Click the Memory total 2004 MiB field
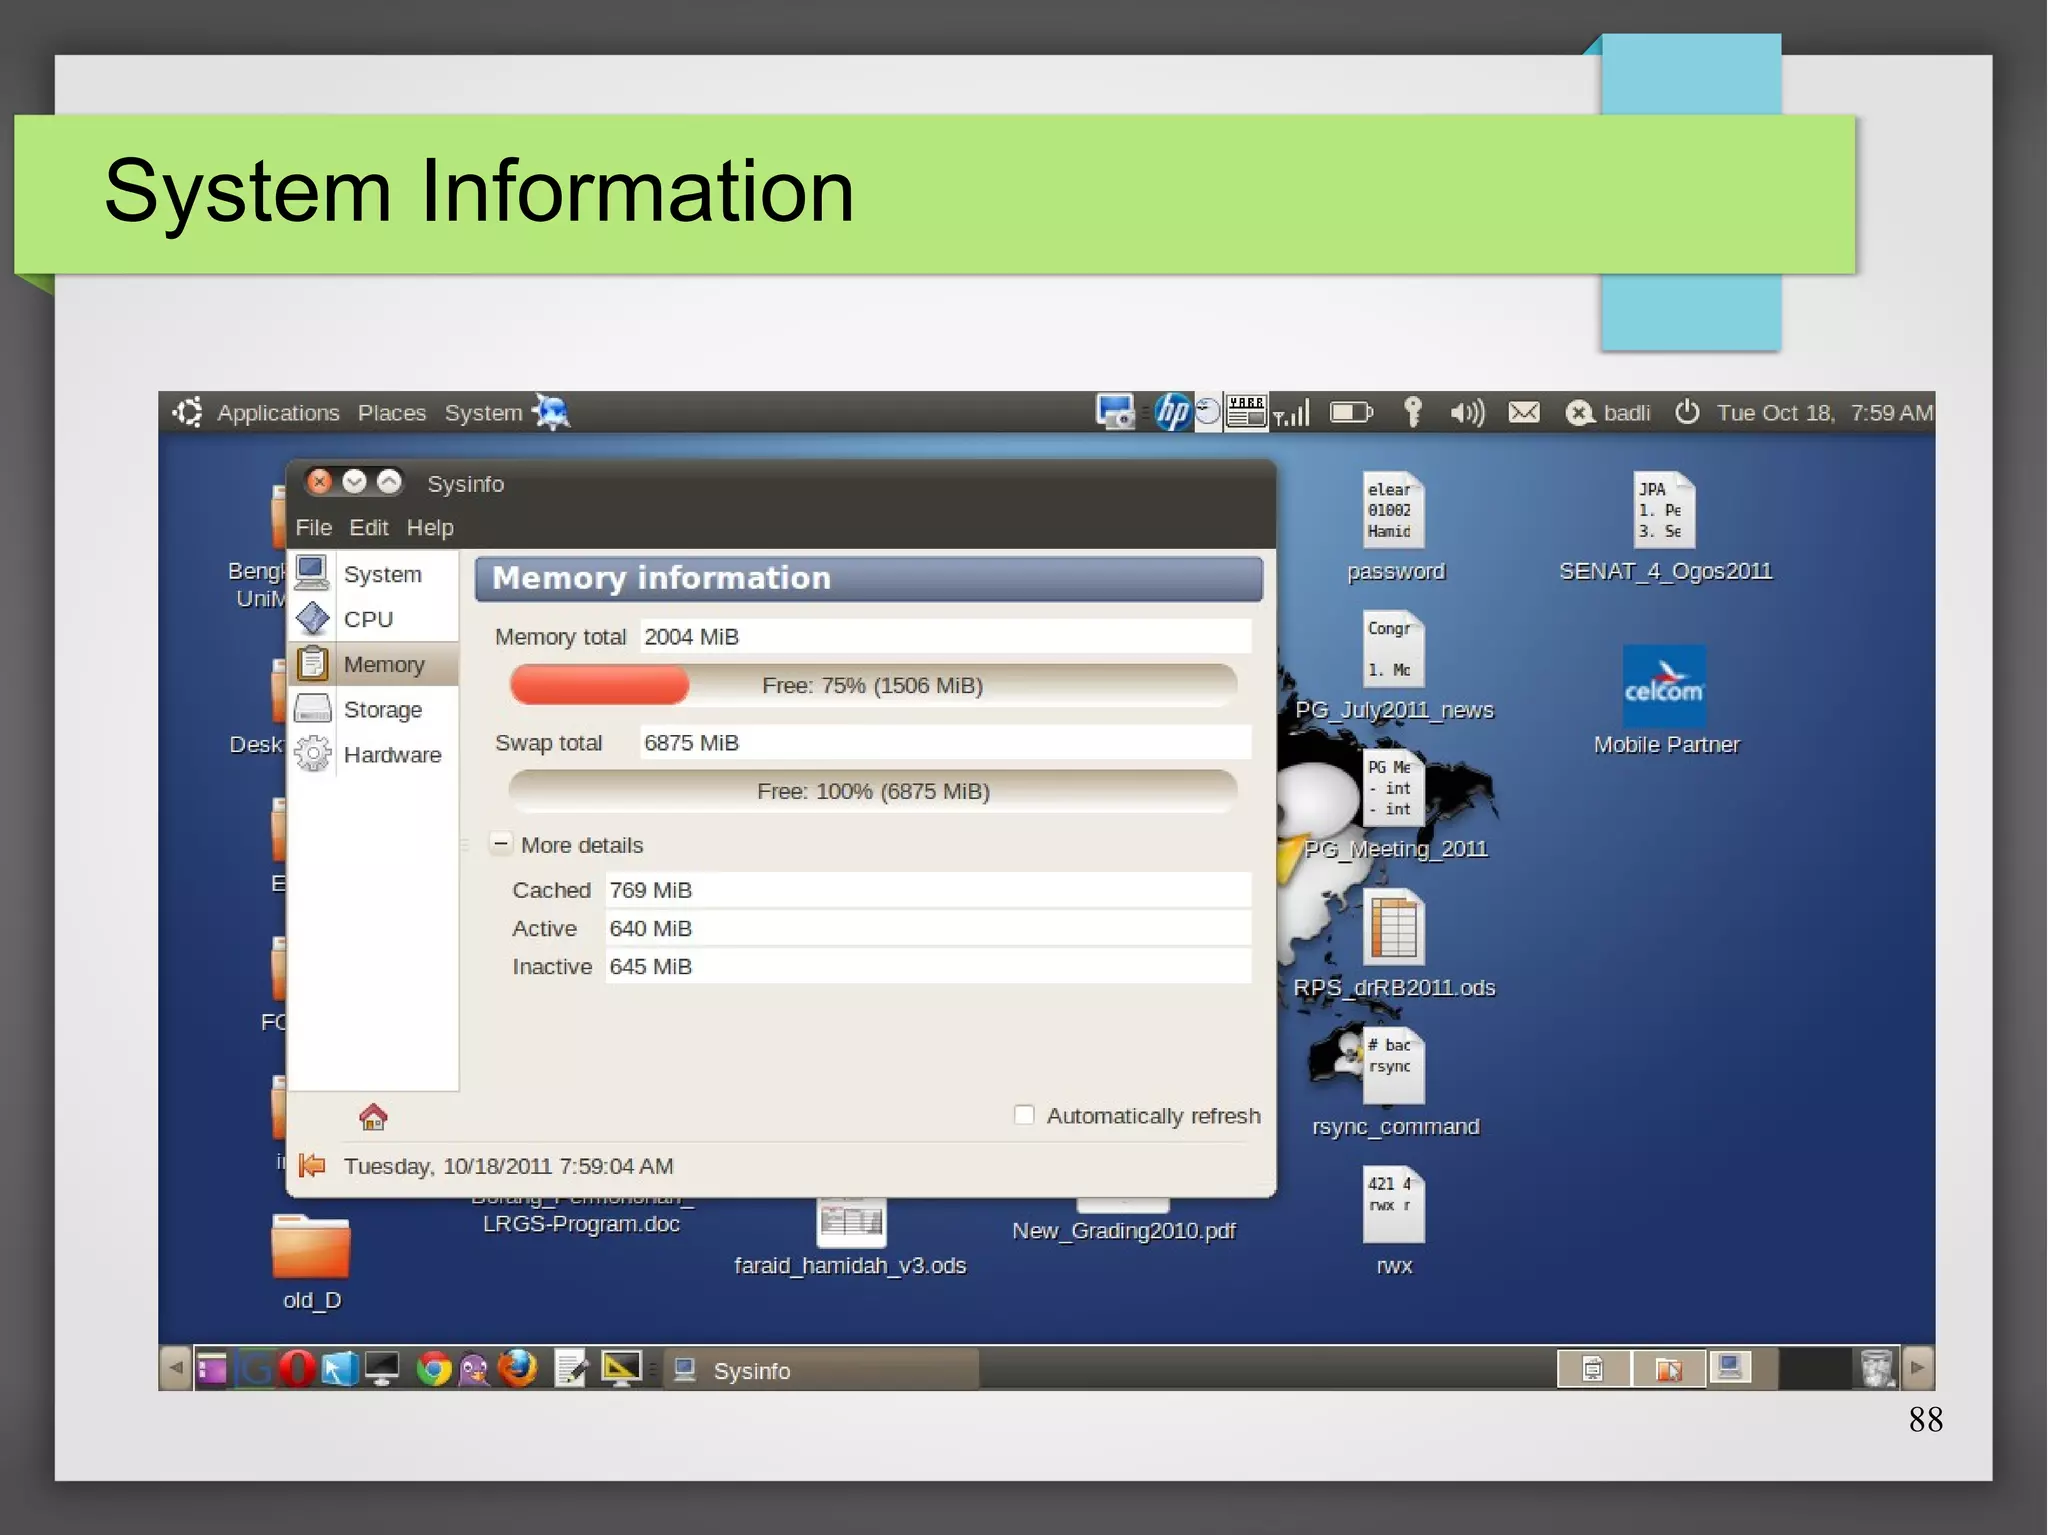This screenshot has width=2048, height=1535. pyautogui.click(x=945, y=637)
